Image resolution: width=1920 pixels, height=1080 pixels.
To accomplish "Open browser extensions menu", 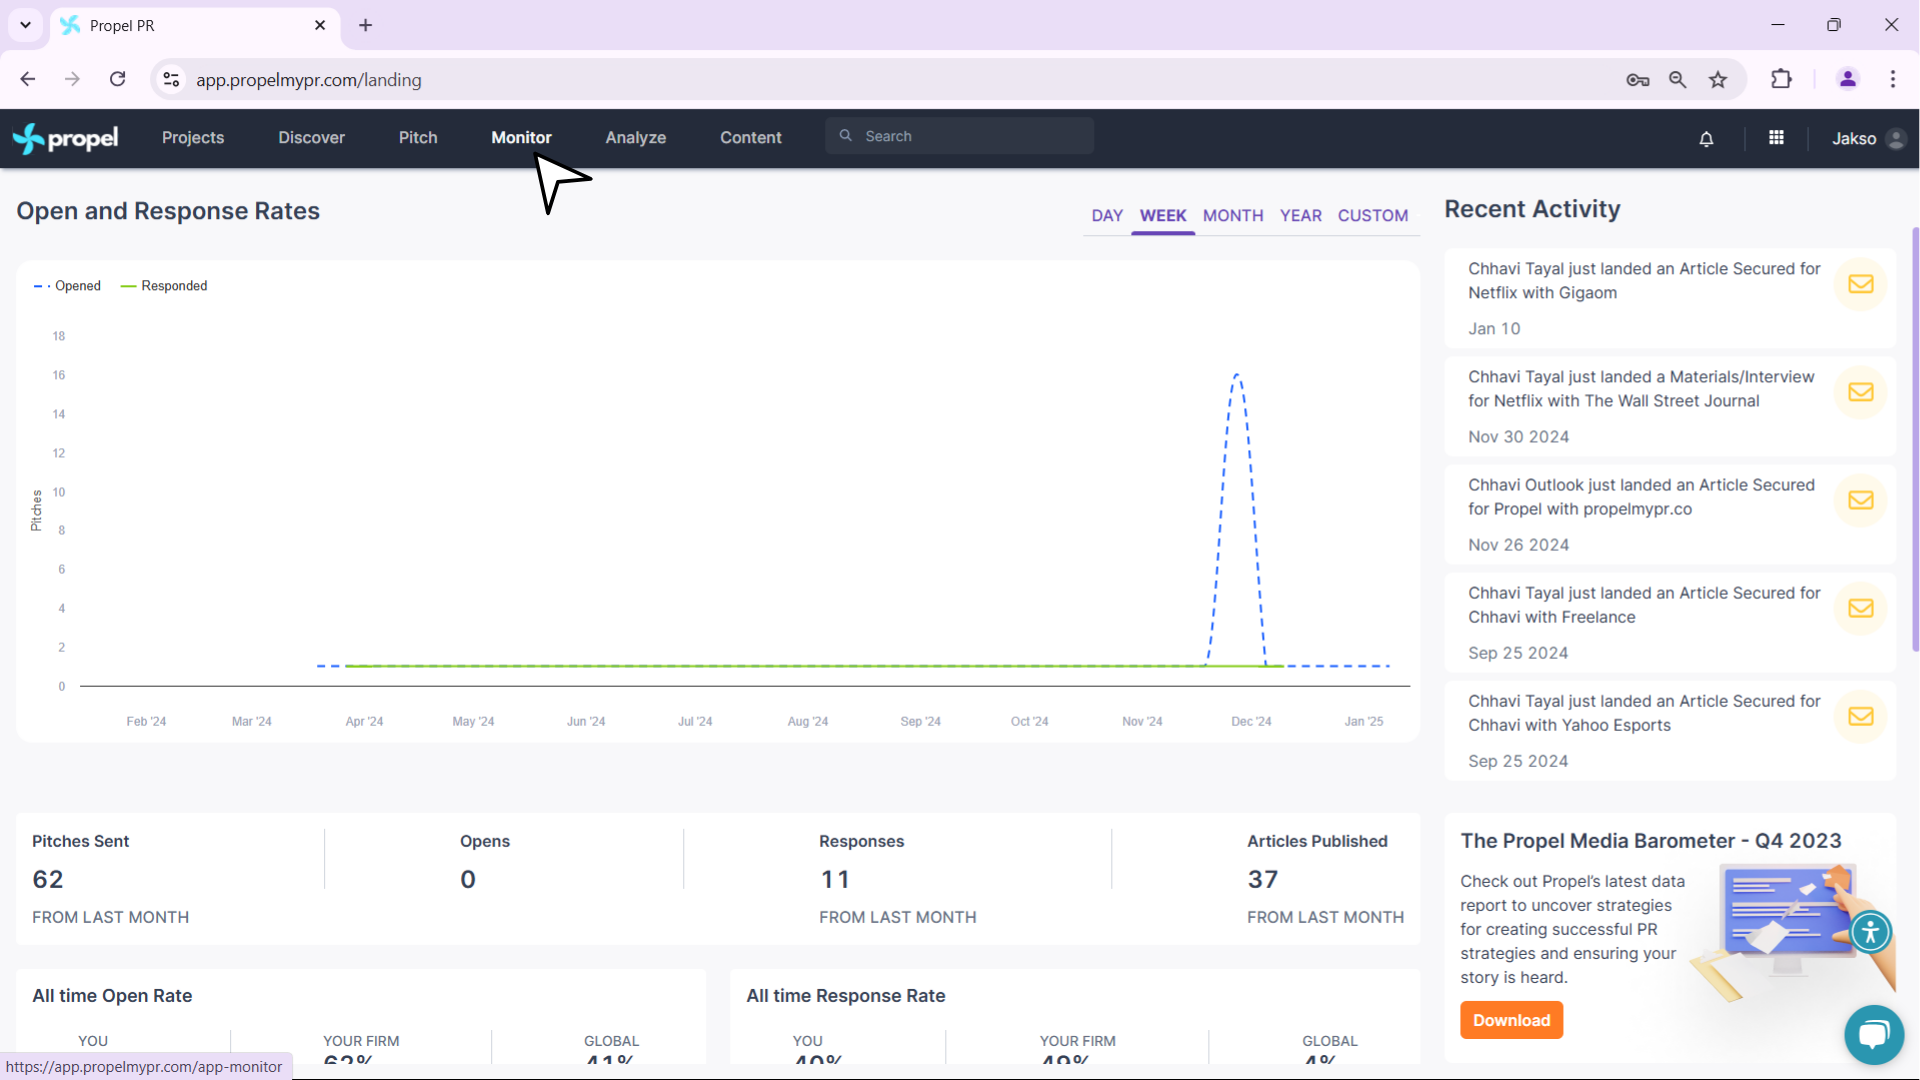I will click(x=1781, y=79).
